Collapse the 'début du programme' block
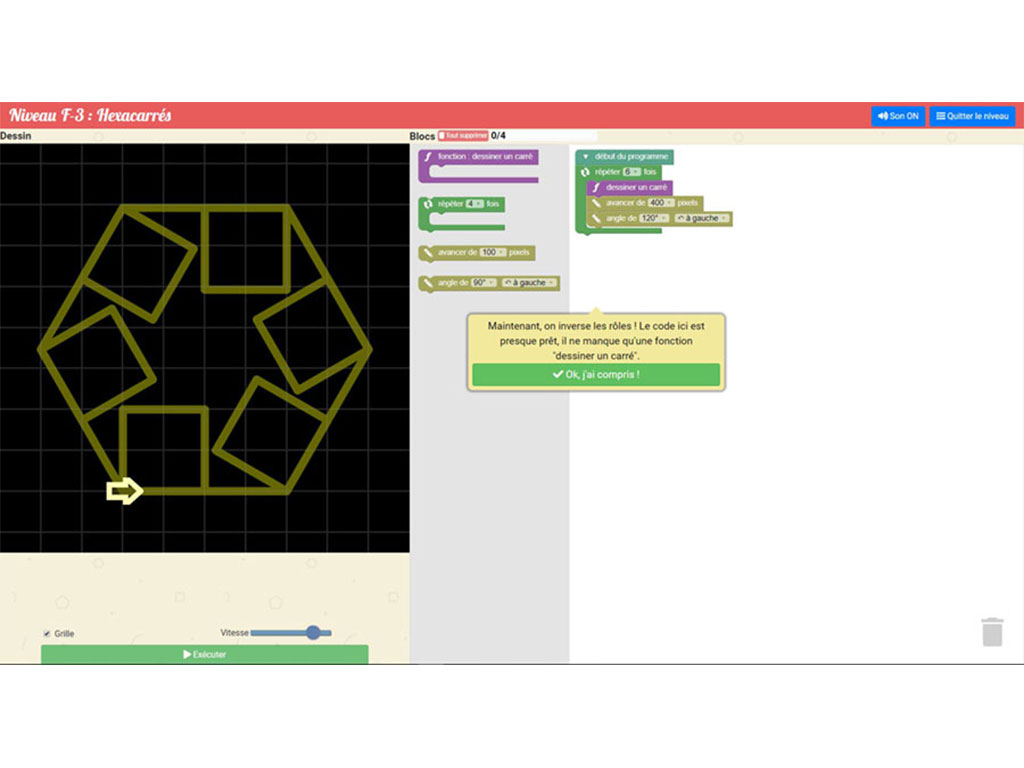Image resolution: width=1024 pixels, height=768 pixels. [x=586, y=157]
